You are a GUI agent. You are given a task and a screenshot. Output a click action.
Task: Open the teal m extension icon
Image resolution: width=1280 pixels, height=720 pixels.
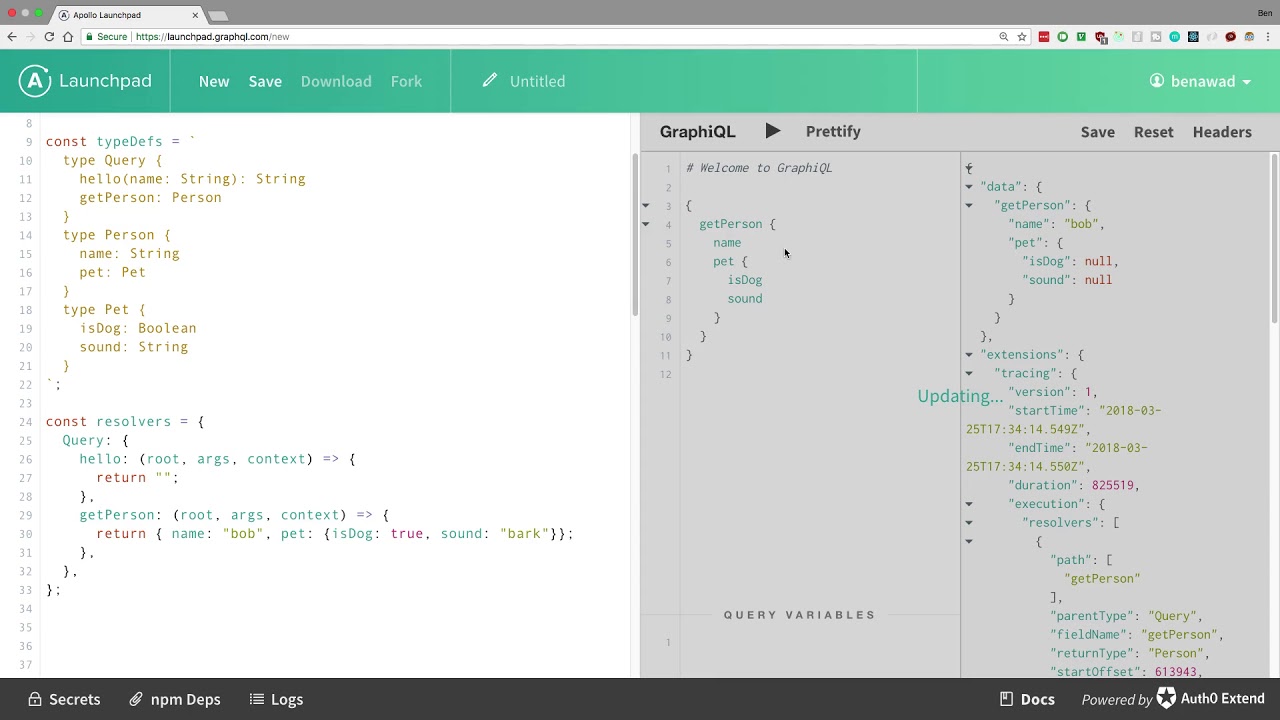pos(1175,37)
